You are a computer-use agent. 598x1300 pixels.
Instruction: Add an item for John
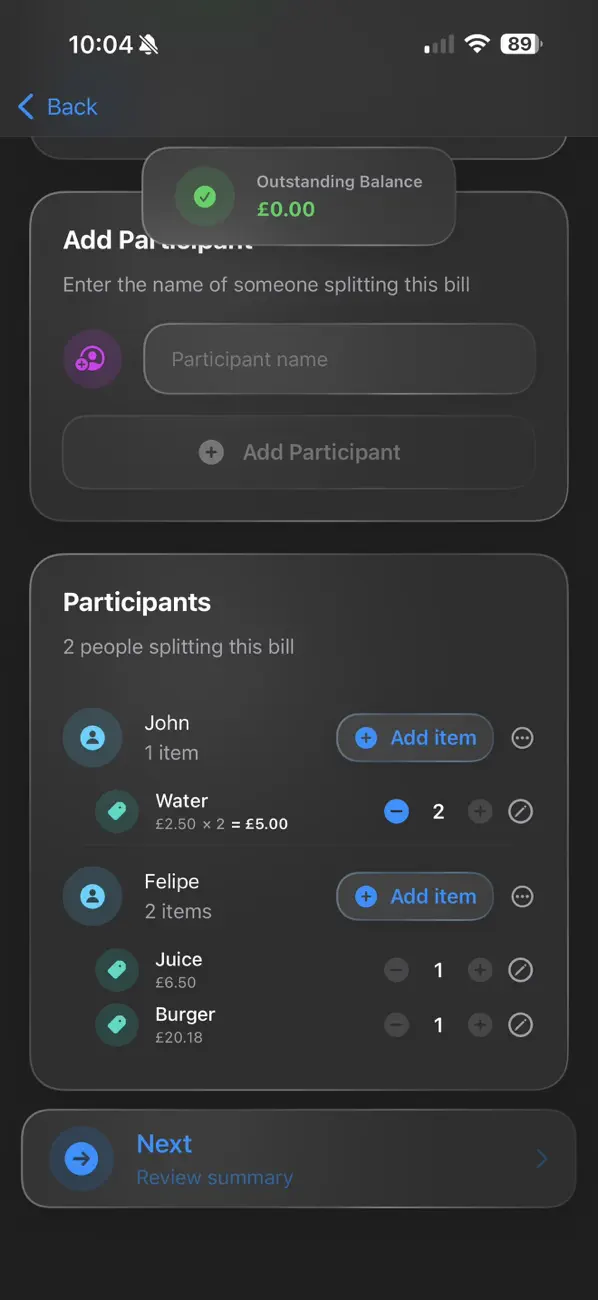[x=414, y=737]
